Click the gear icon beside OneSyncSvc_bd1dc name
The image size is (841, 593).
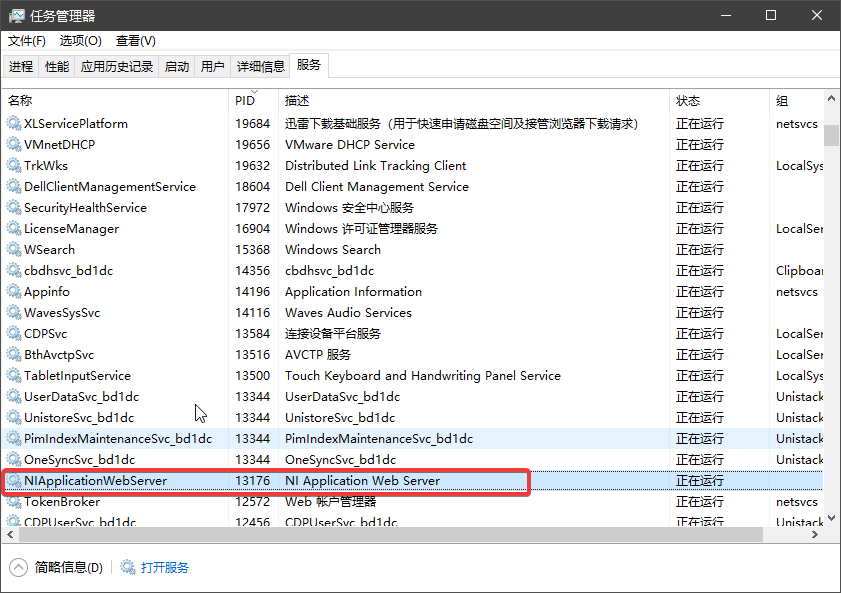14,459
